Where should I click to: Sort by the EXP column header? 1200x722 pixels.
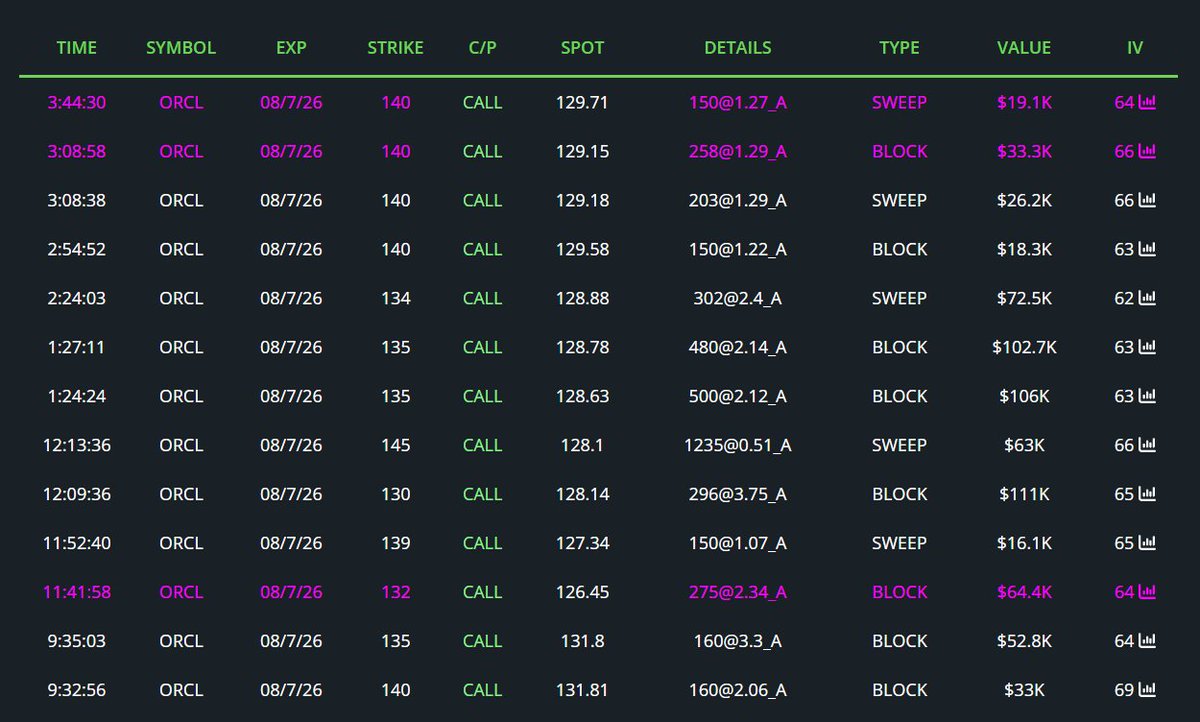tap(291, 47)
